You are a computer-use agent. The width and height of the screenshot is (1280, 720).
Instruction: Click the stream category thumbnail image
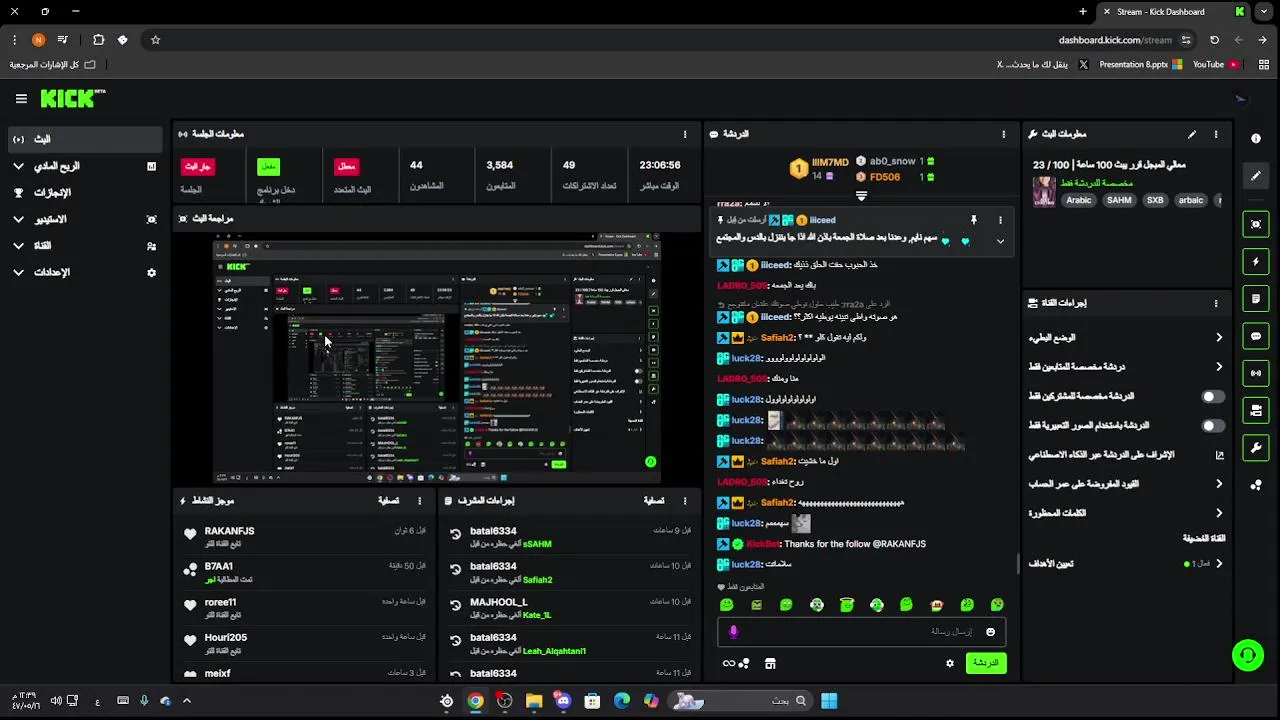point(1044,192)
